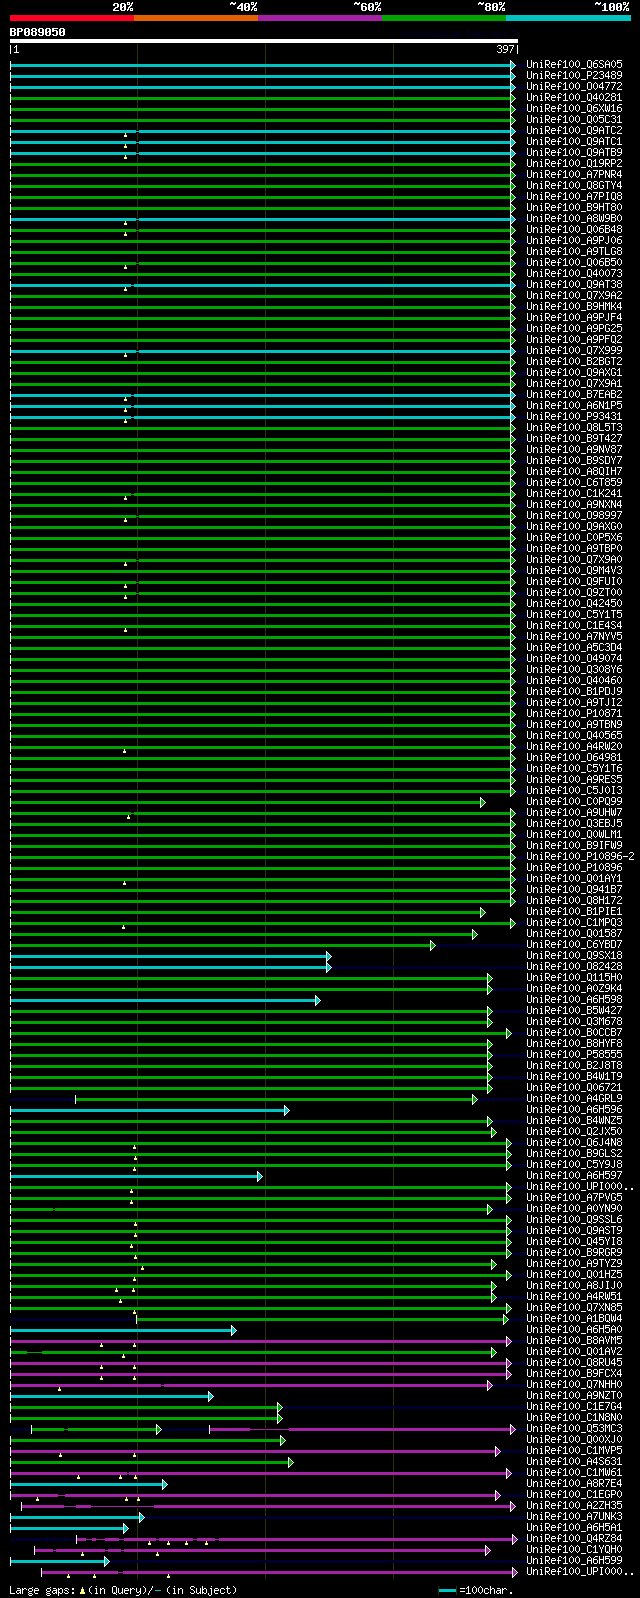Click hit label UniRef100_A9TYZ9

pos(574,1263)
